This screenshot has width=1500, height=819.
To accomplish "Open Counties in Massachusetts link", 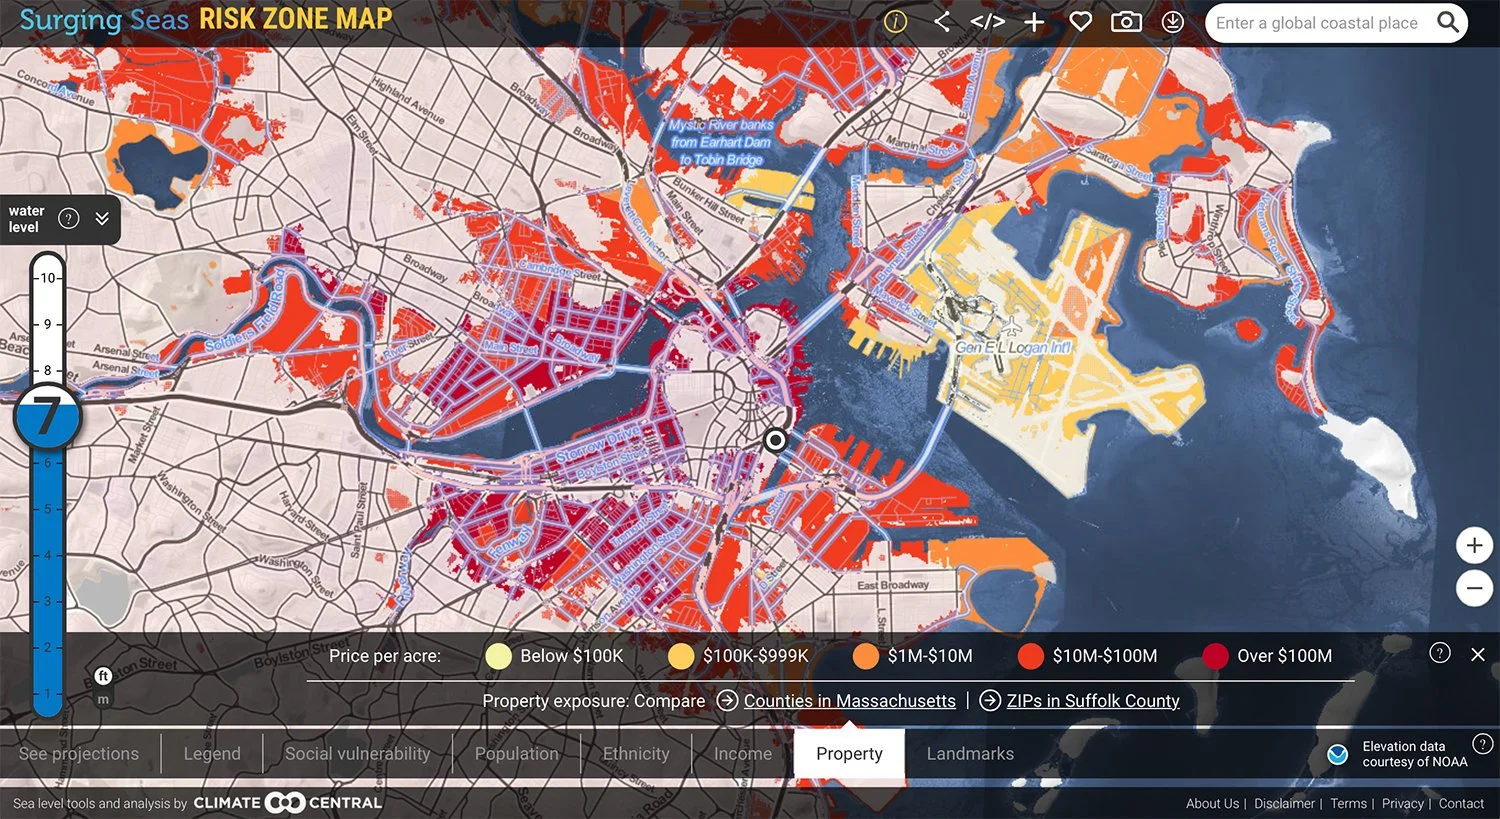I will click(850, 701).
